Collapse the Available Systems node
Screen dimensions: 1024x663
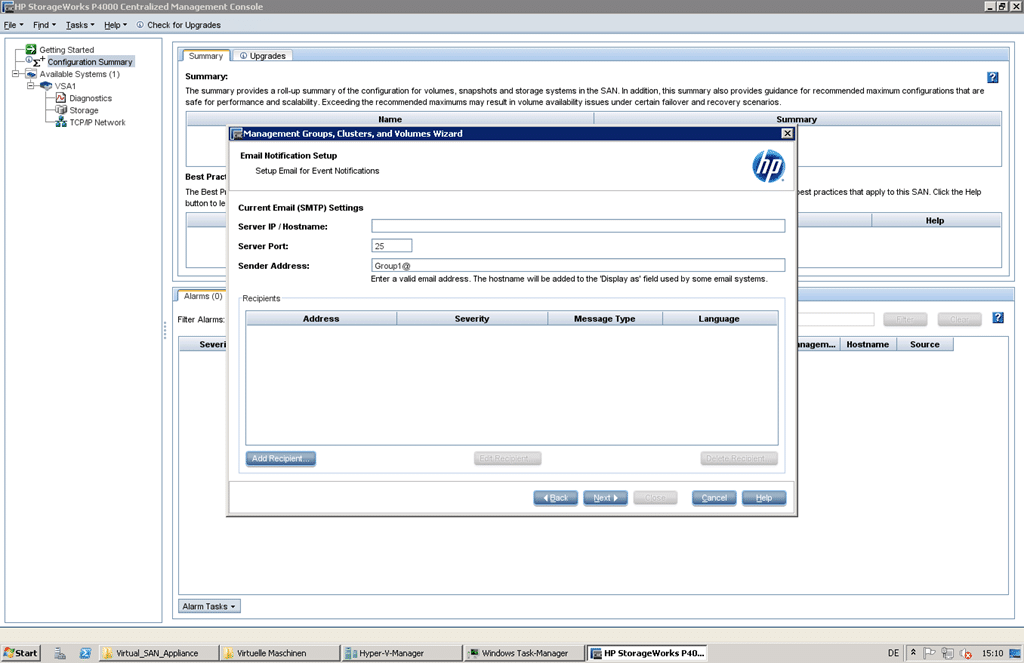pyautogui.click(x=16, y=74)
